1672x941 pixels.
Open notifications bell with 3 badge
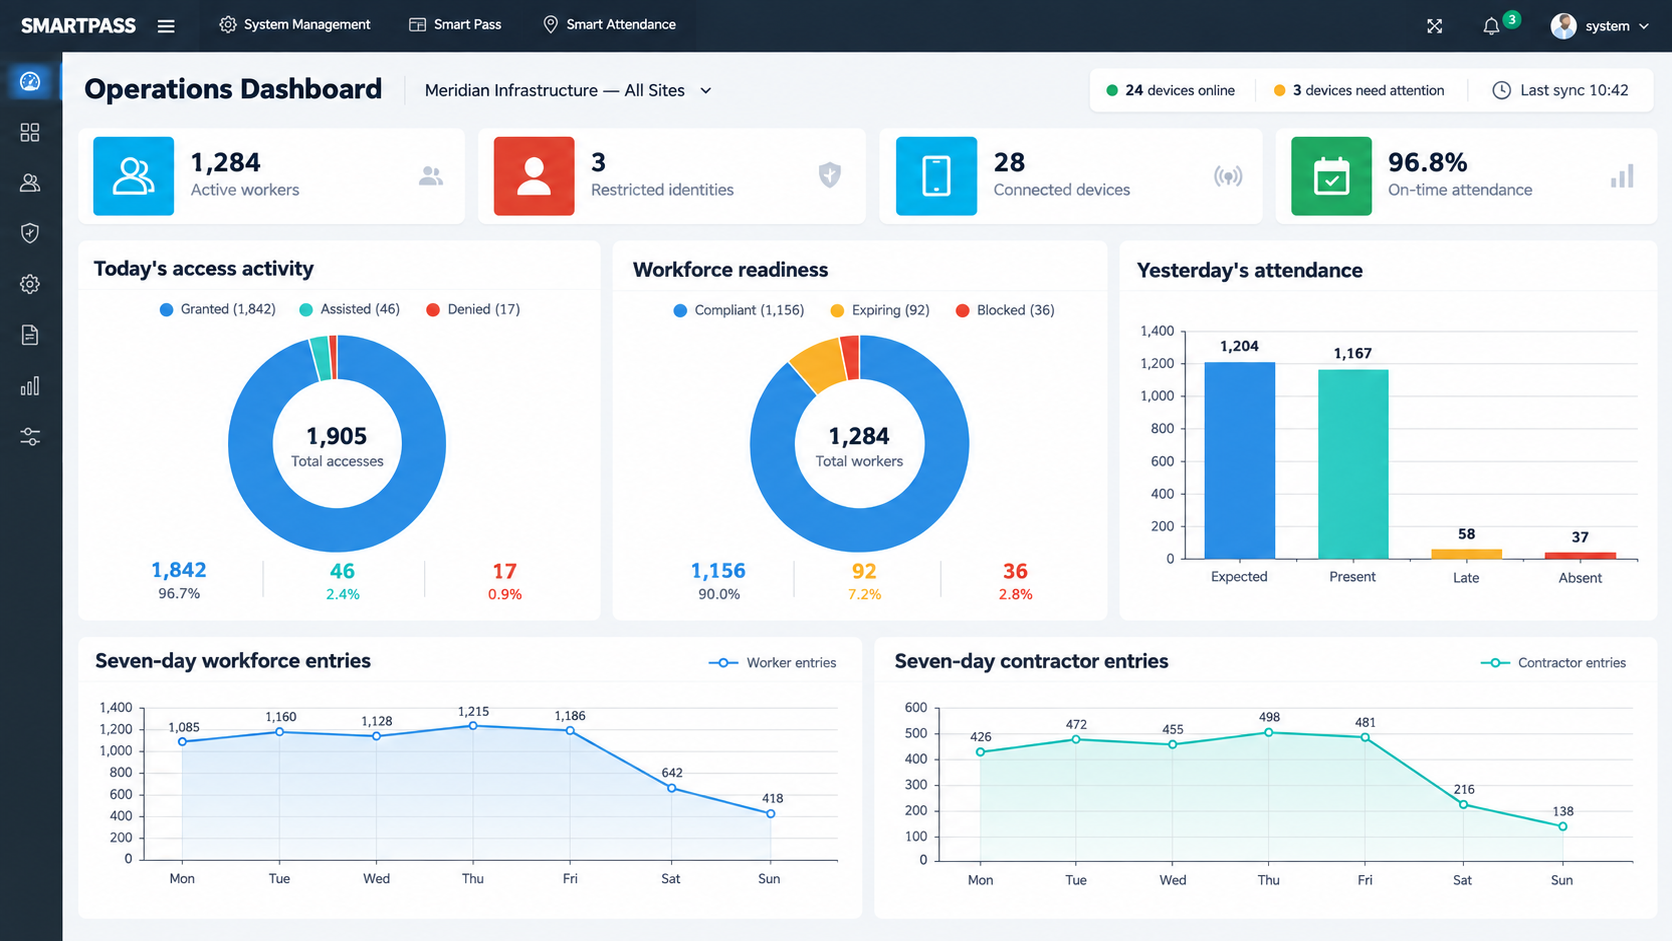[1491, 26]
